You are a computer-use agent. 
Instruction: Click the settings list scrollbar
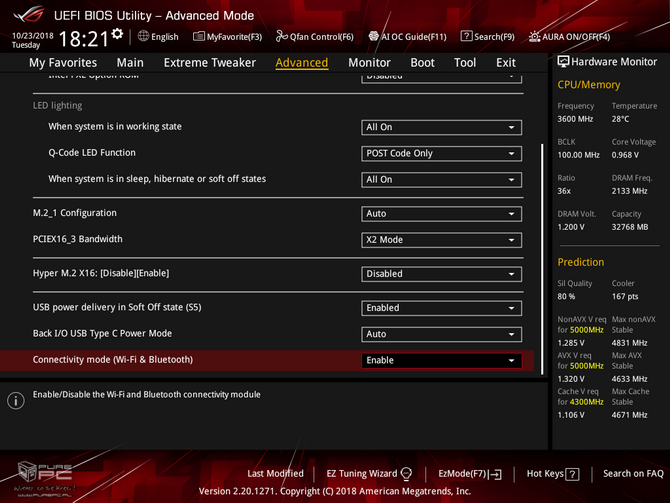click(x=542, y=259)
